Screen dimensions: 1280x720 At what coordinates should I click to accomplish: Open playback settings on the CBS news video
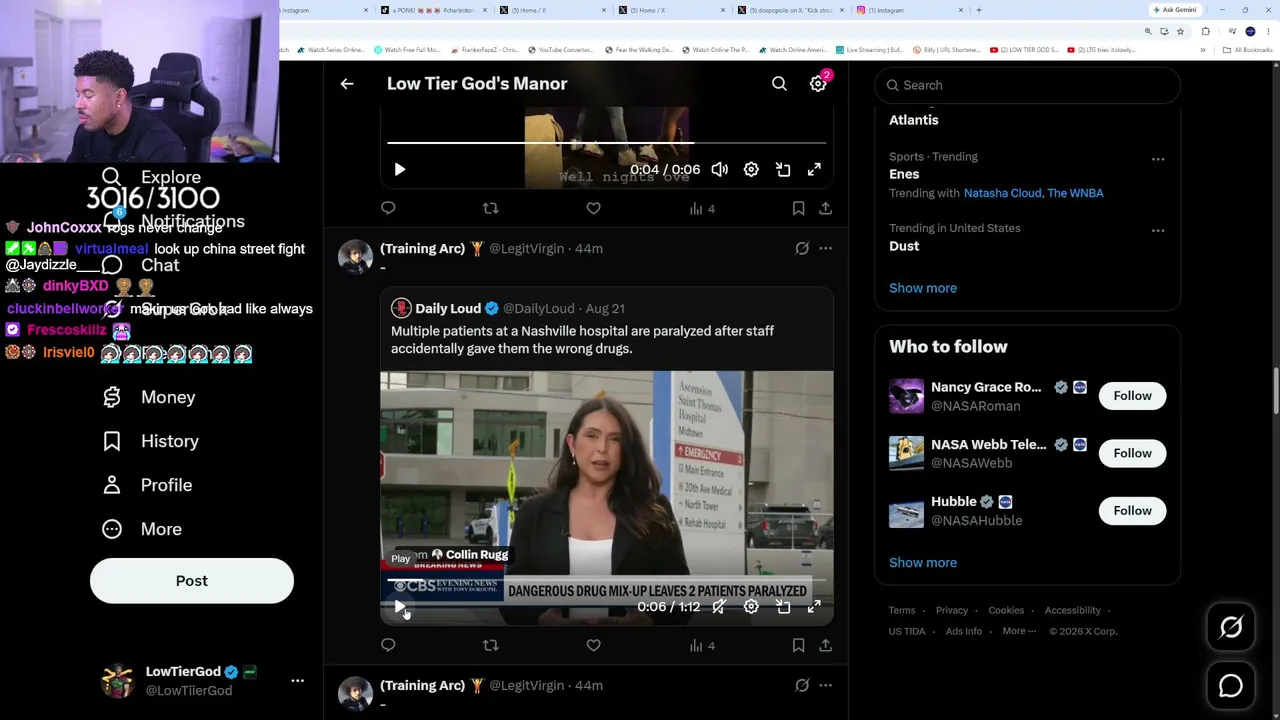(x=751, y=607)
